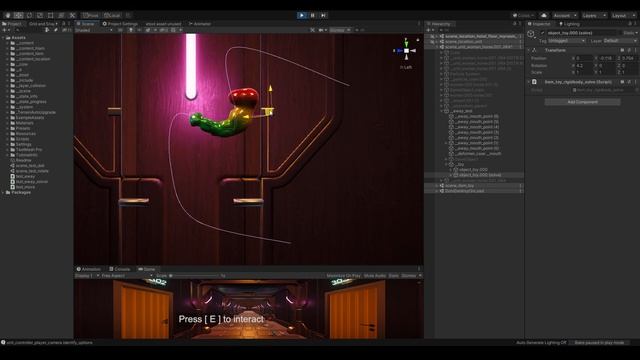Click the Play button
The width and height of the screenshot is (640, 360).
coord(302,16)
